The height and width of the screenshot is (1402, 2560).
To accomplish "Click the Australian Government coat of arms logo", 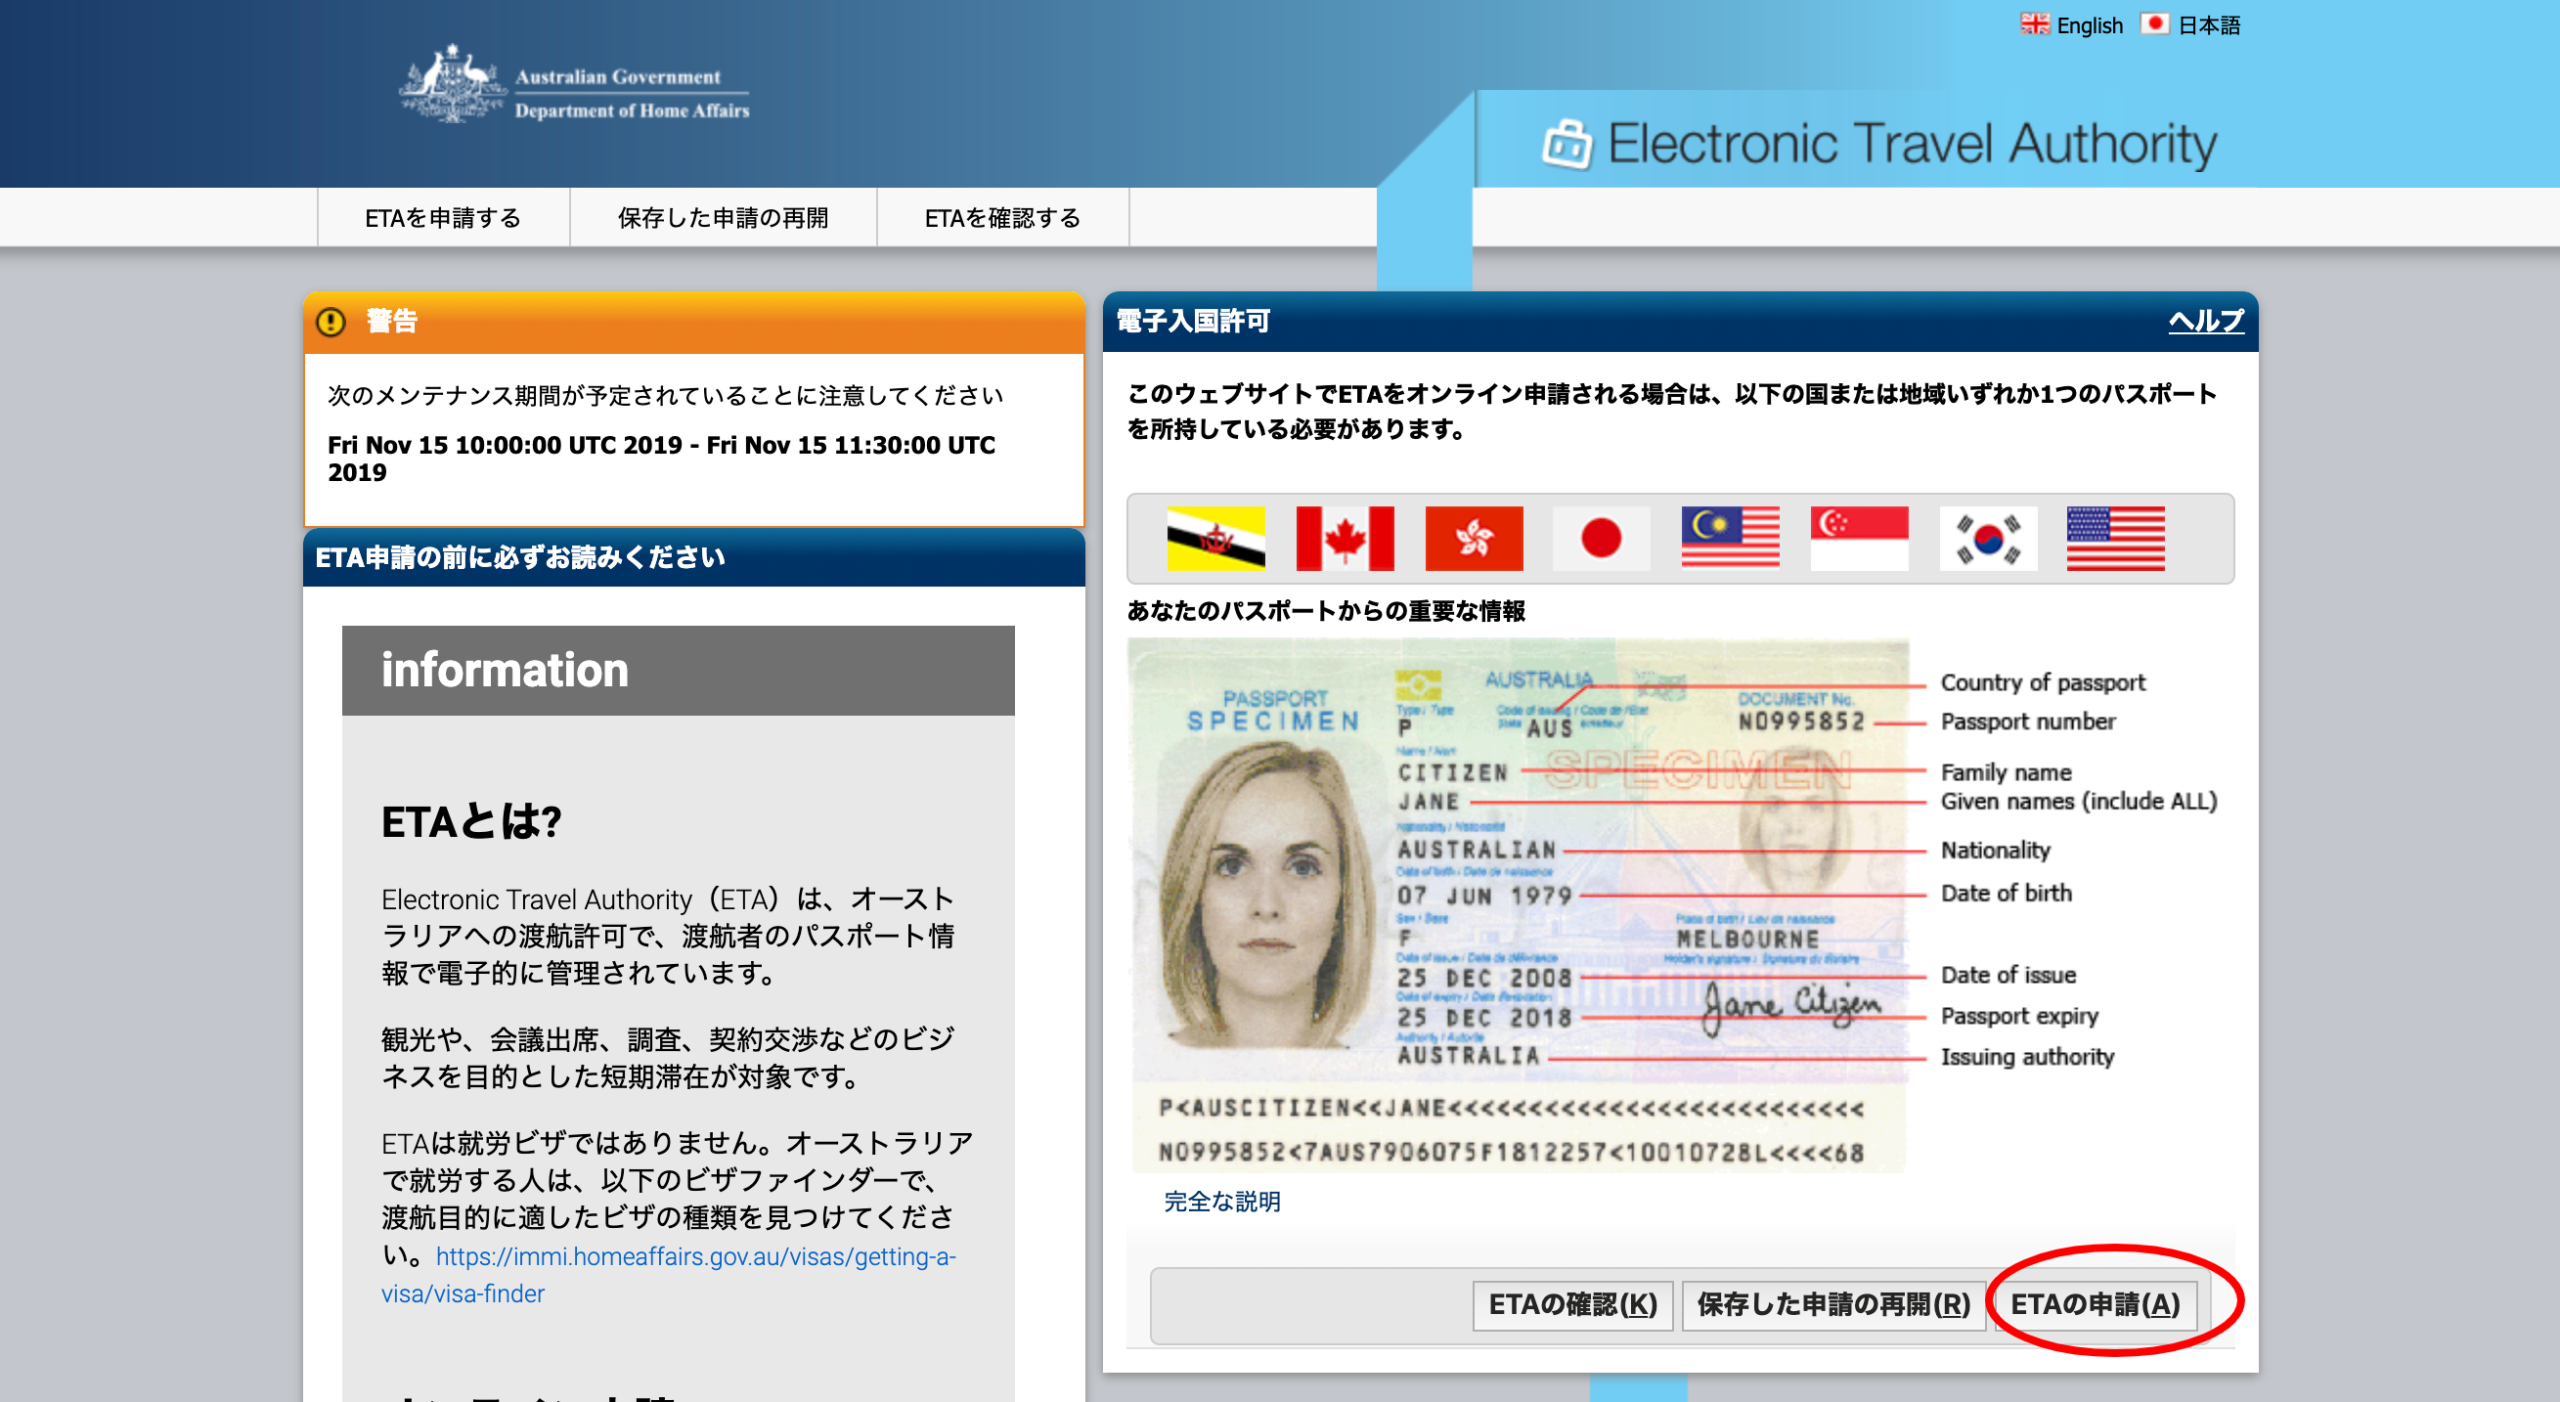I will coord(452,83).
